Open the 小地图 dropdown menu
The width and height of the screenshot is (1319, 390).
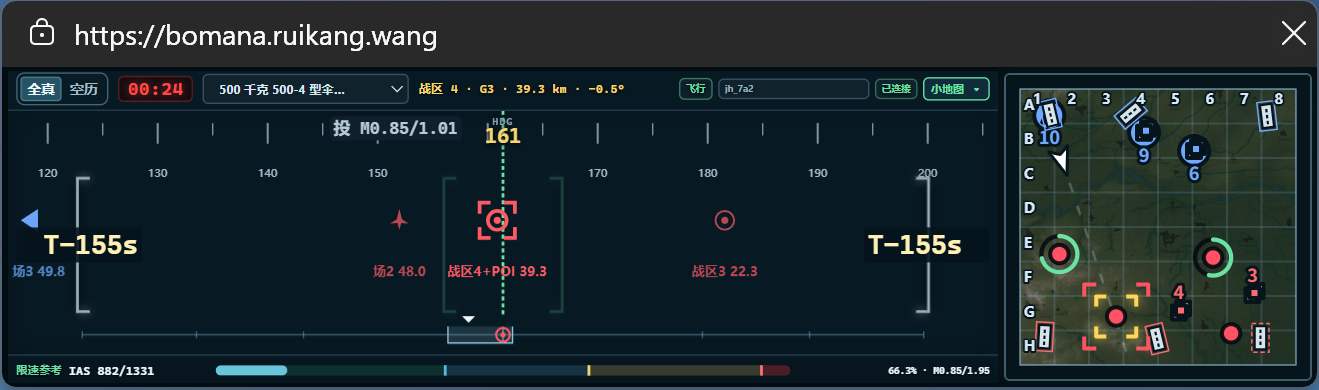pyautogui.click(x=956, y=89)
